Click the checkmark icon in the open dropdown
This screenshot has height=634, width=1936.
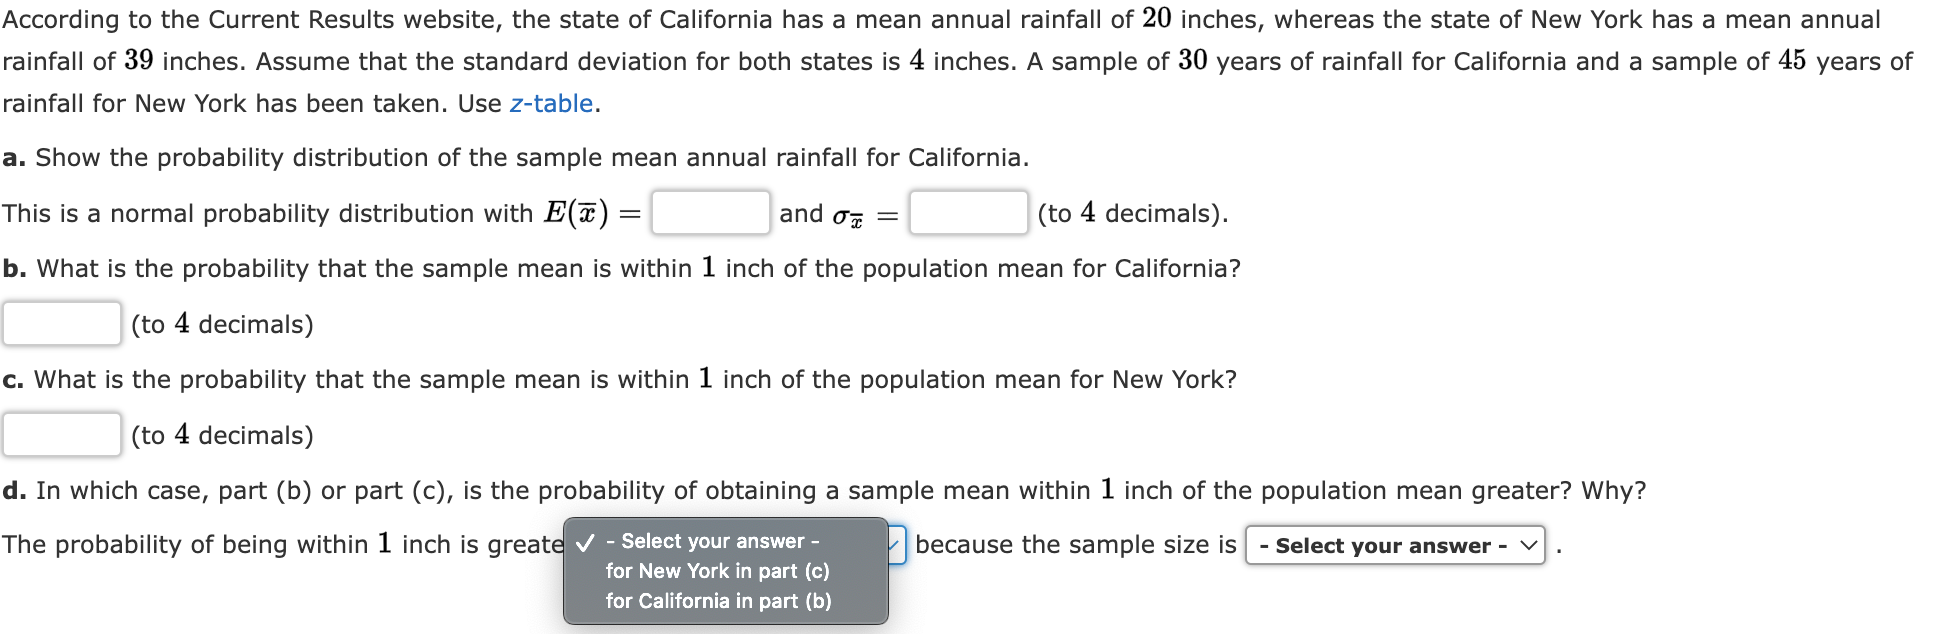pyautogui.click(x=583, y=541)
